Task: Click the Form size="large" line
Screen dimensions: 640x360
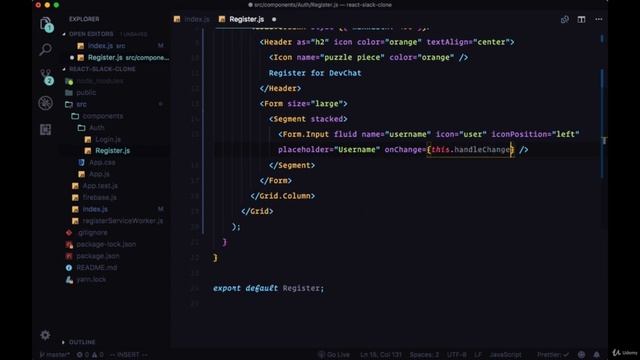Action: [304, 104]
